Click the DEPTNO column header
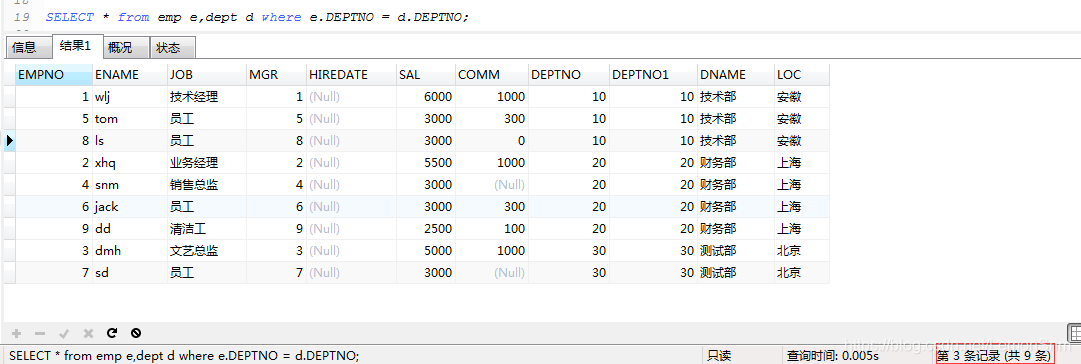Screen dimensions: 1081x364 (x=569, y=74)
